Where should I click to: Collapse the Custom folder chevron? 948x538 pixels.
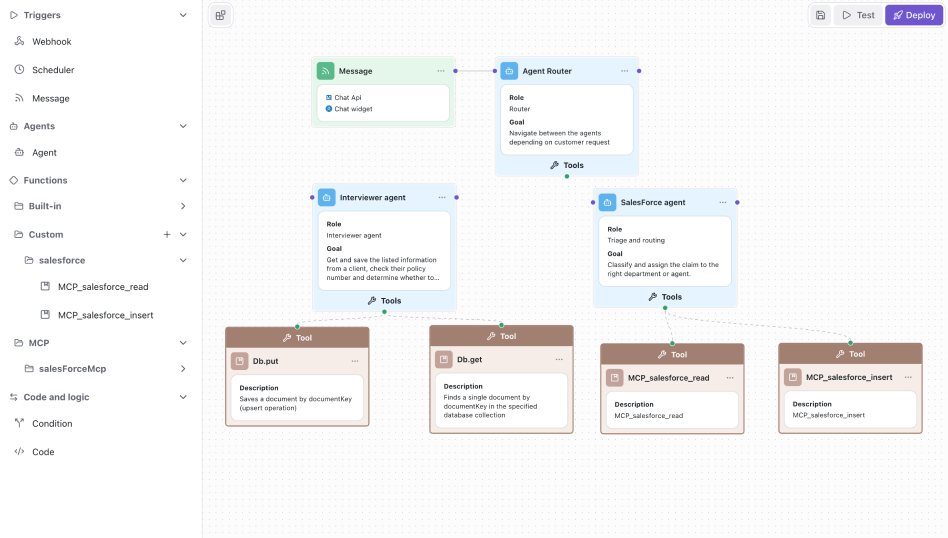pyautogui.click(x=183, y=235)
